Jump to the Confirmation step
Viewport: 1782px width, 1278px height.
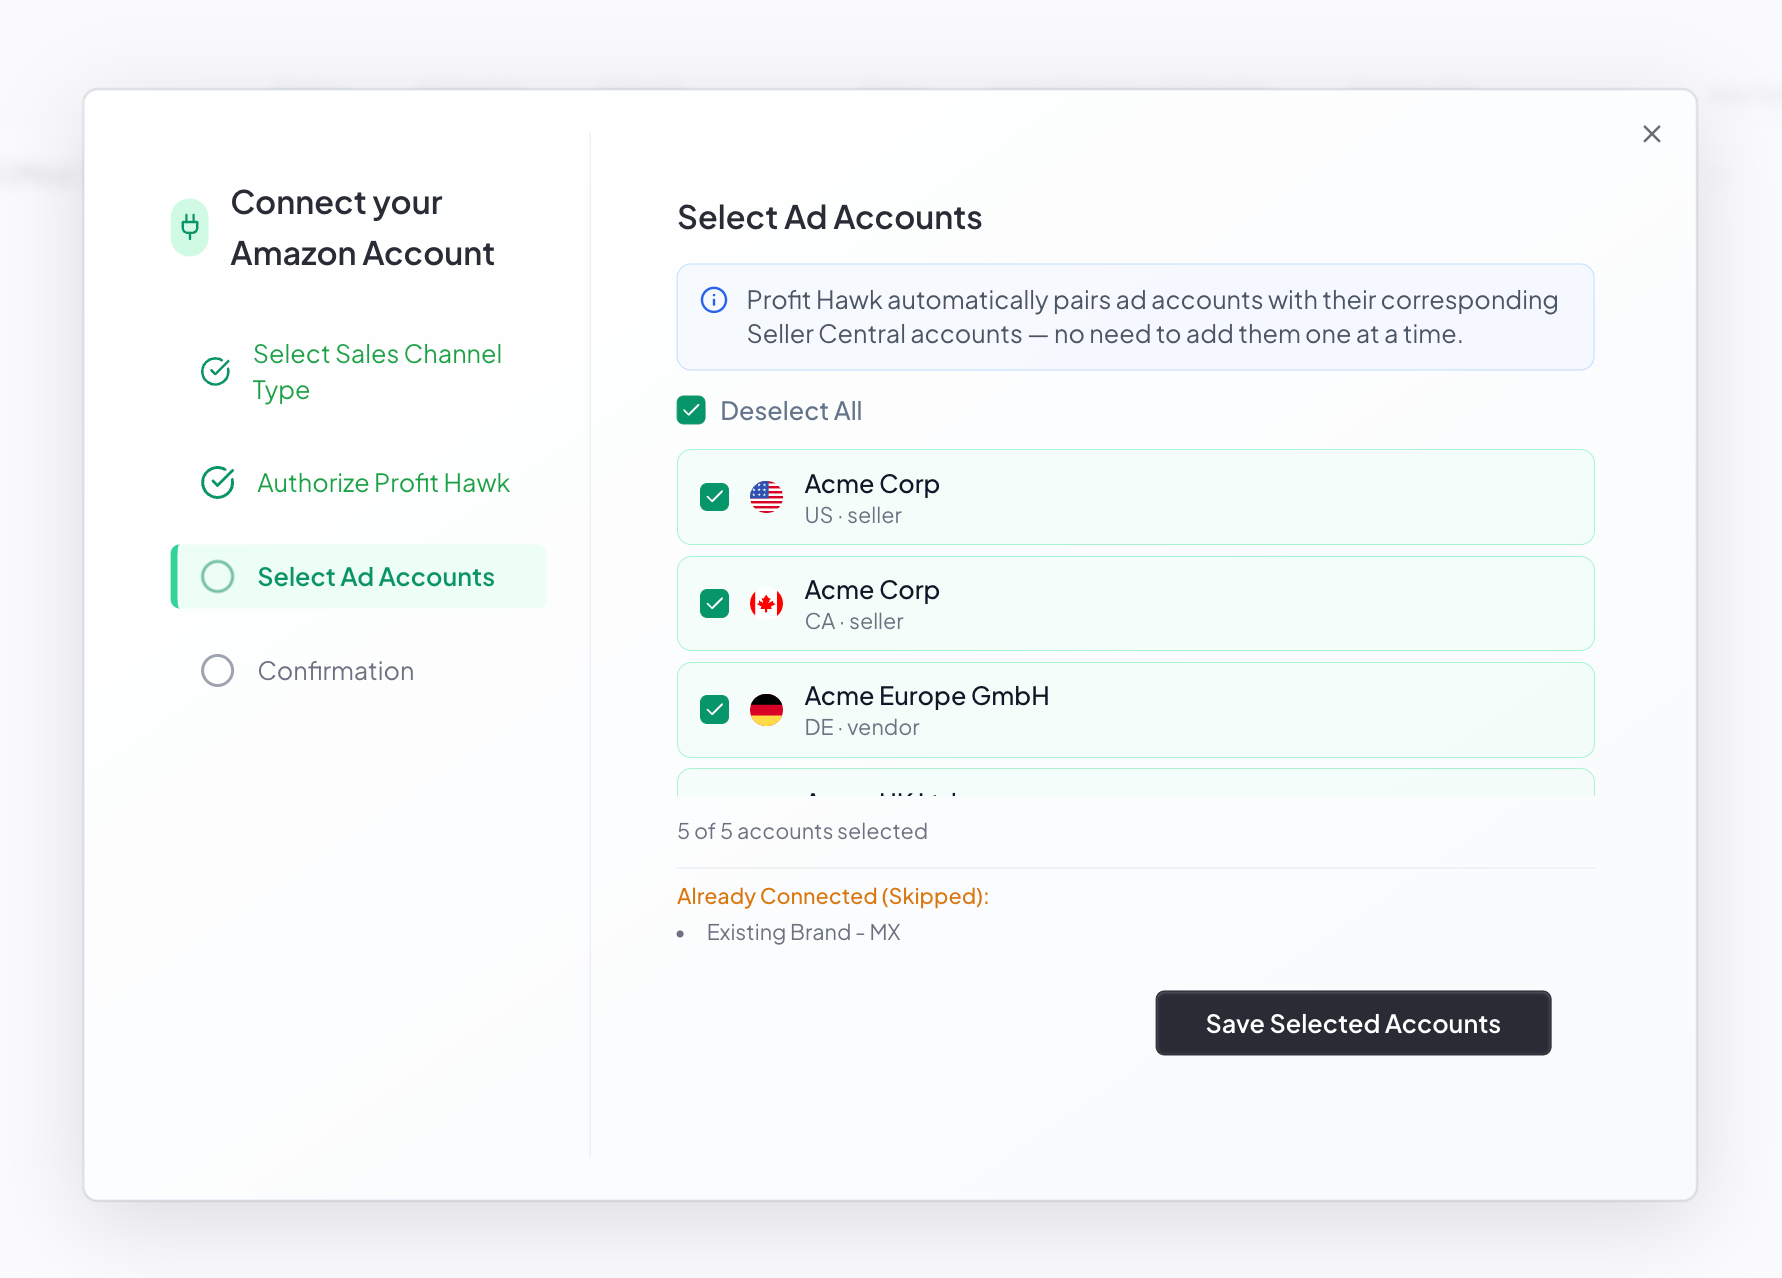[359, 671]
